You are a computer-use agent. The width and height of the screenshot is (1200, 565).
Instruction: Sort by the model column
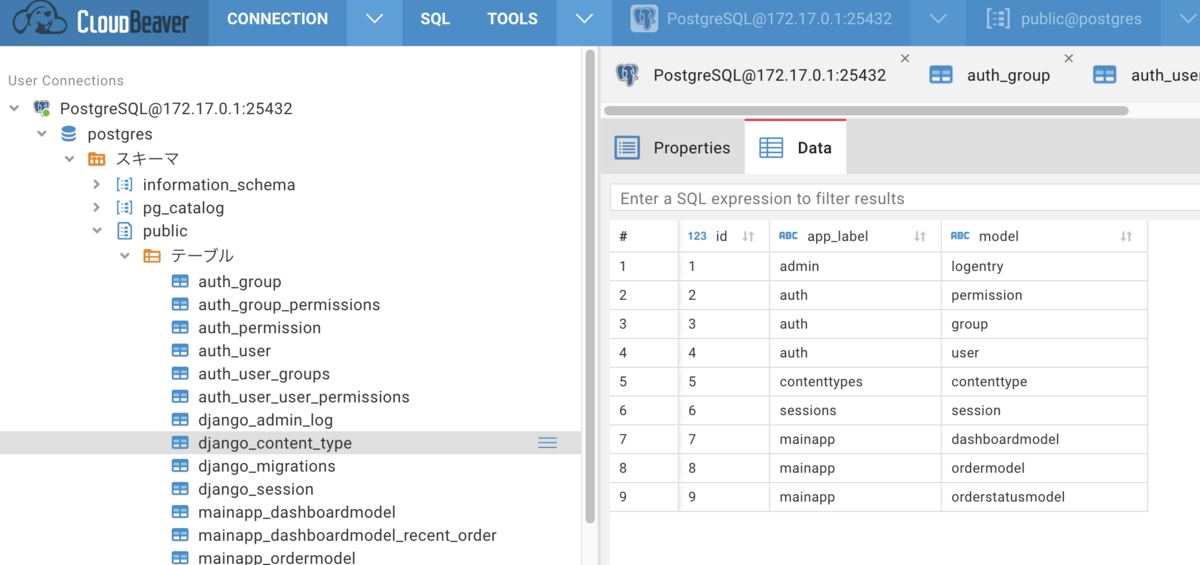click(x=1126, y=237)
